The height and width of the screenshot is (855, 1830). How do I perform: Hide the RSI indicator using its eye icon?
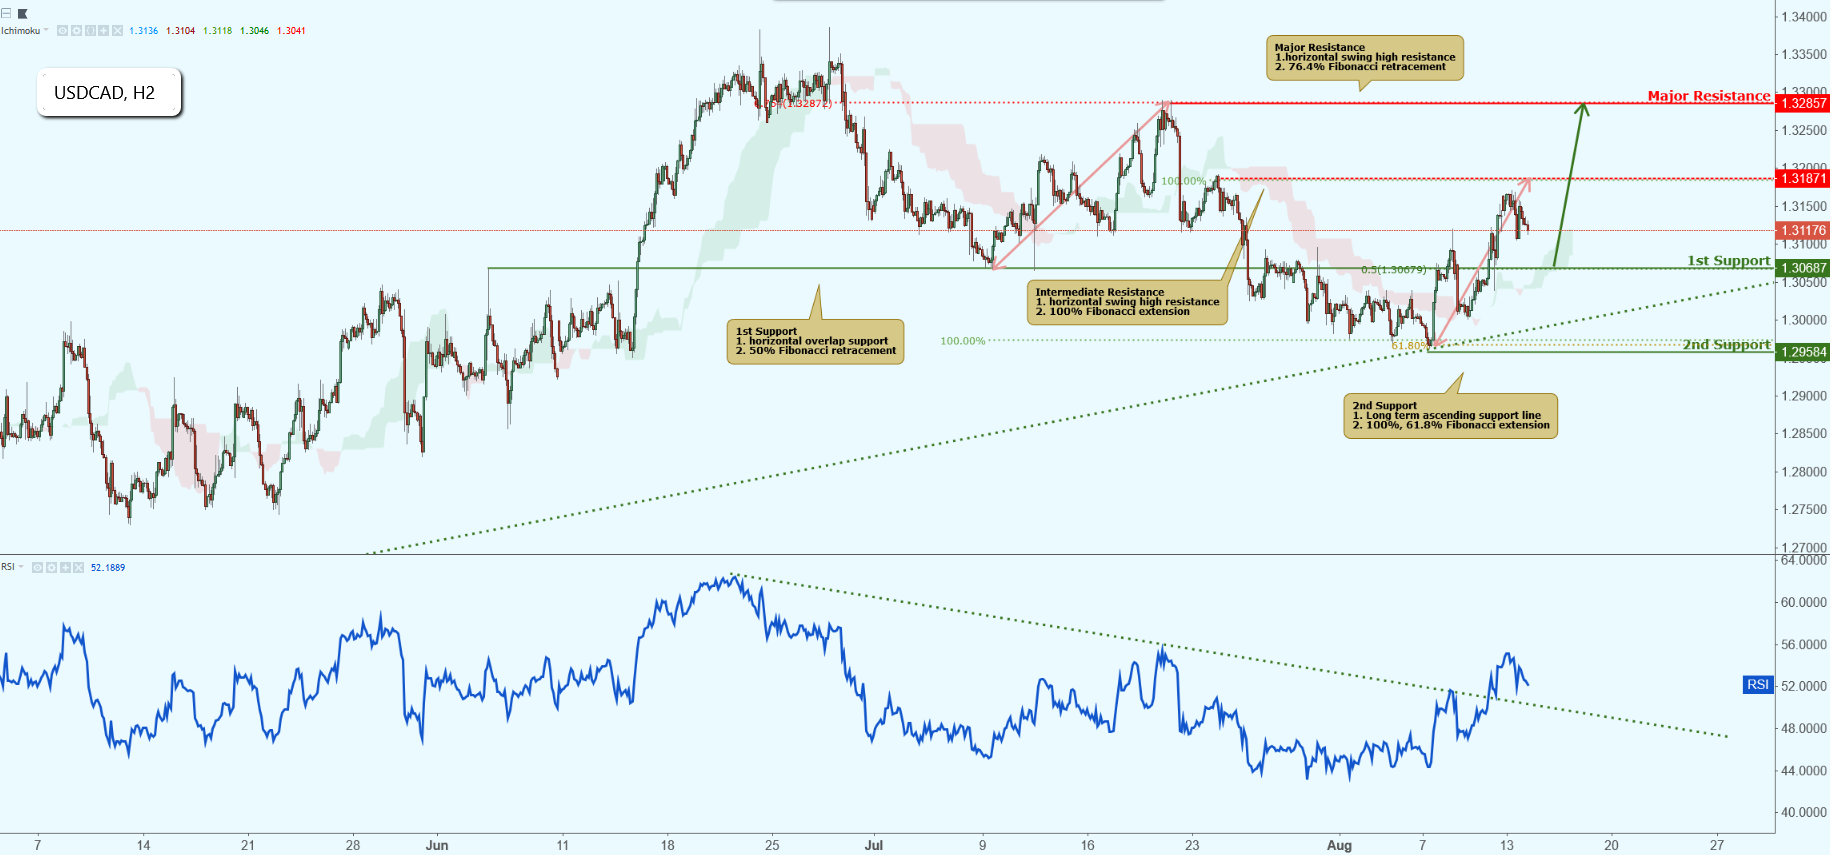click(x=37, y=567)
